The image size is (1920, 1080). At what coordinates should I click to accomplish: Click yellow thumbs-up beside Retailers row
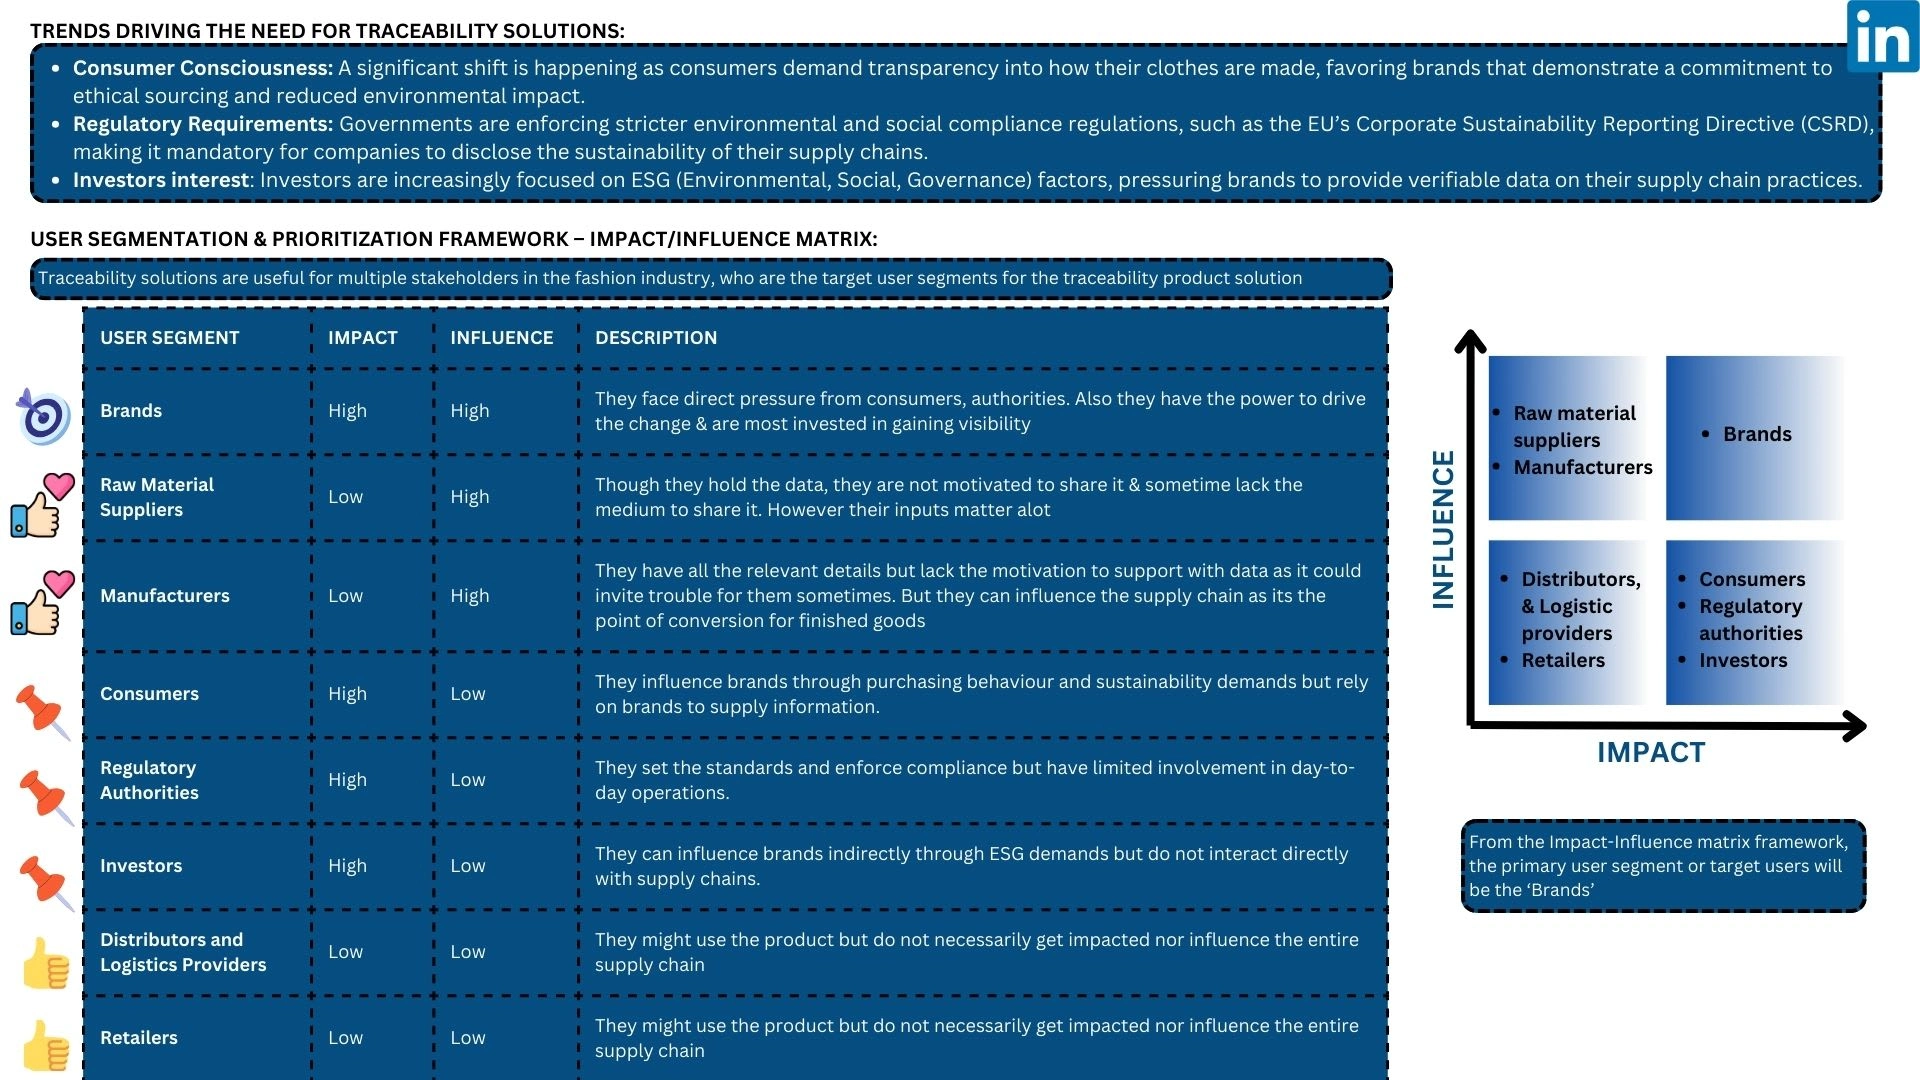[x=46, y=1046]
